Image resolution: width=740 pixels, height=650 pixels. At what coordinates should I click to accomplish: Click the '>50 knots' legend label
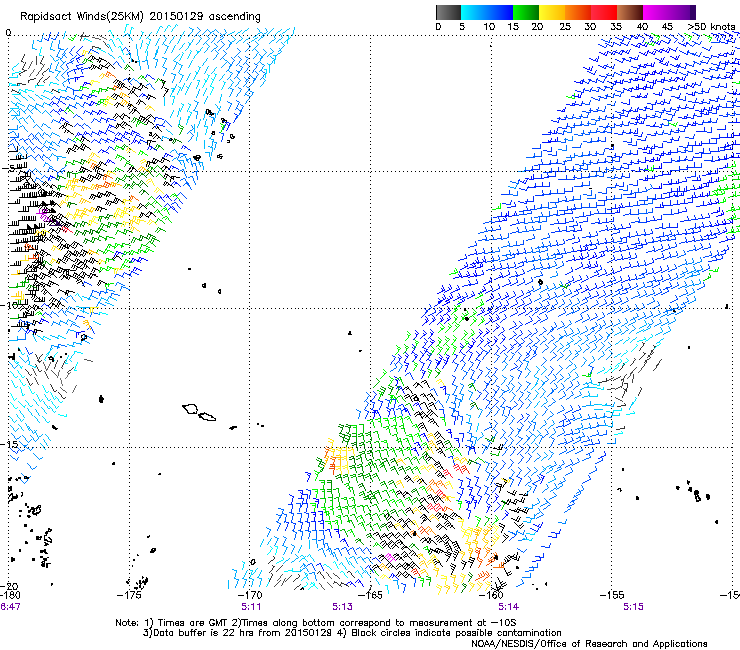click(711, 26)
